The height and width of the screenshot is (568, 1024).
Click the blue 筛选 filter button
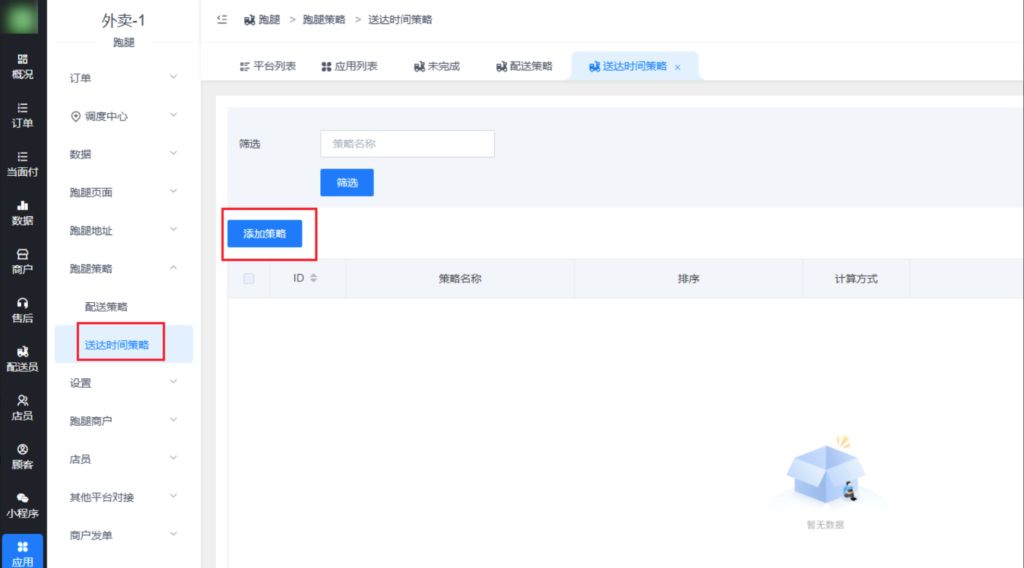pos(347,183)
